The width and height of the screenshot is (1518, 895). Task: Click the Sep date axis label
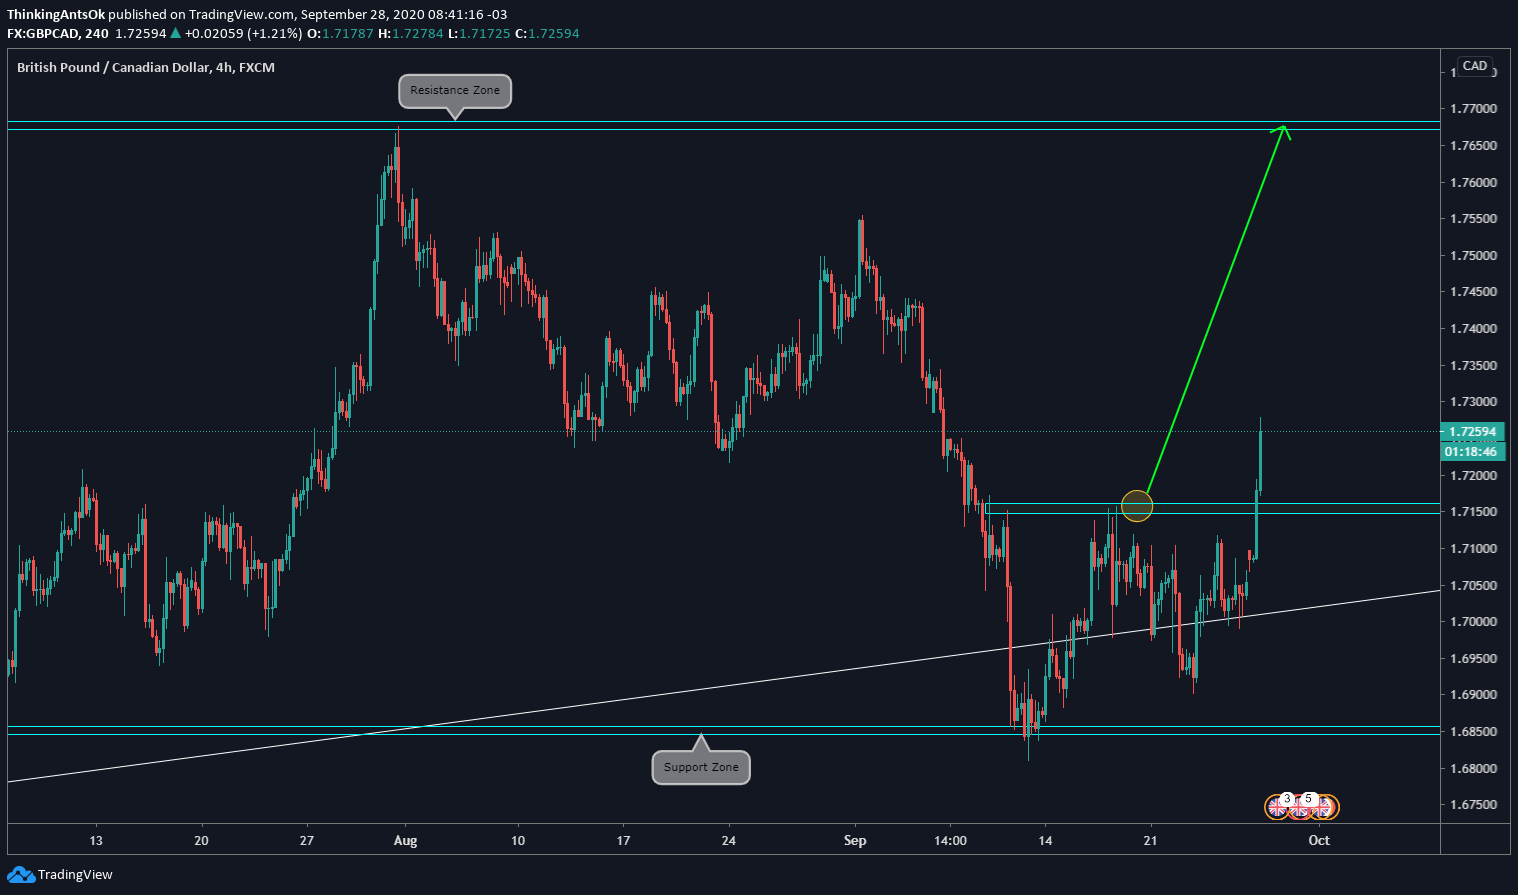pos(855,841)
